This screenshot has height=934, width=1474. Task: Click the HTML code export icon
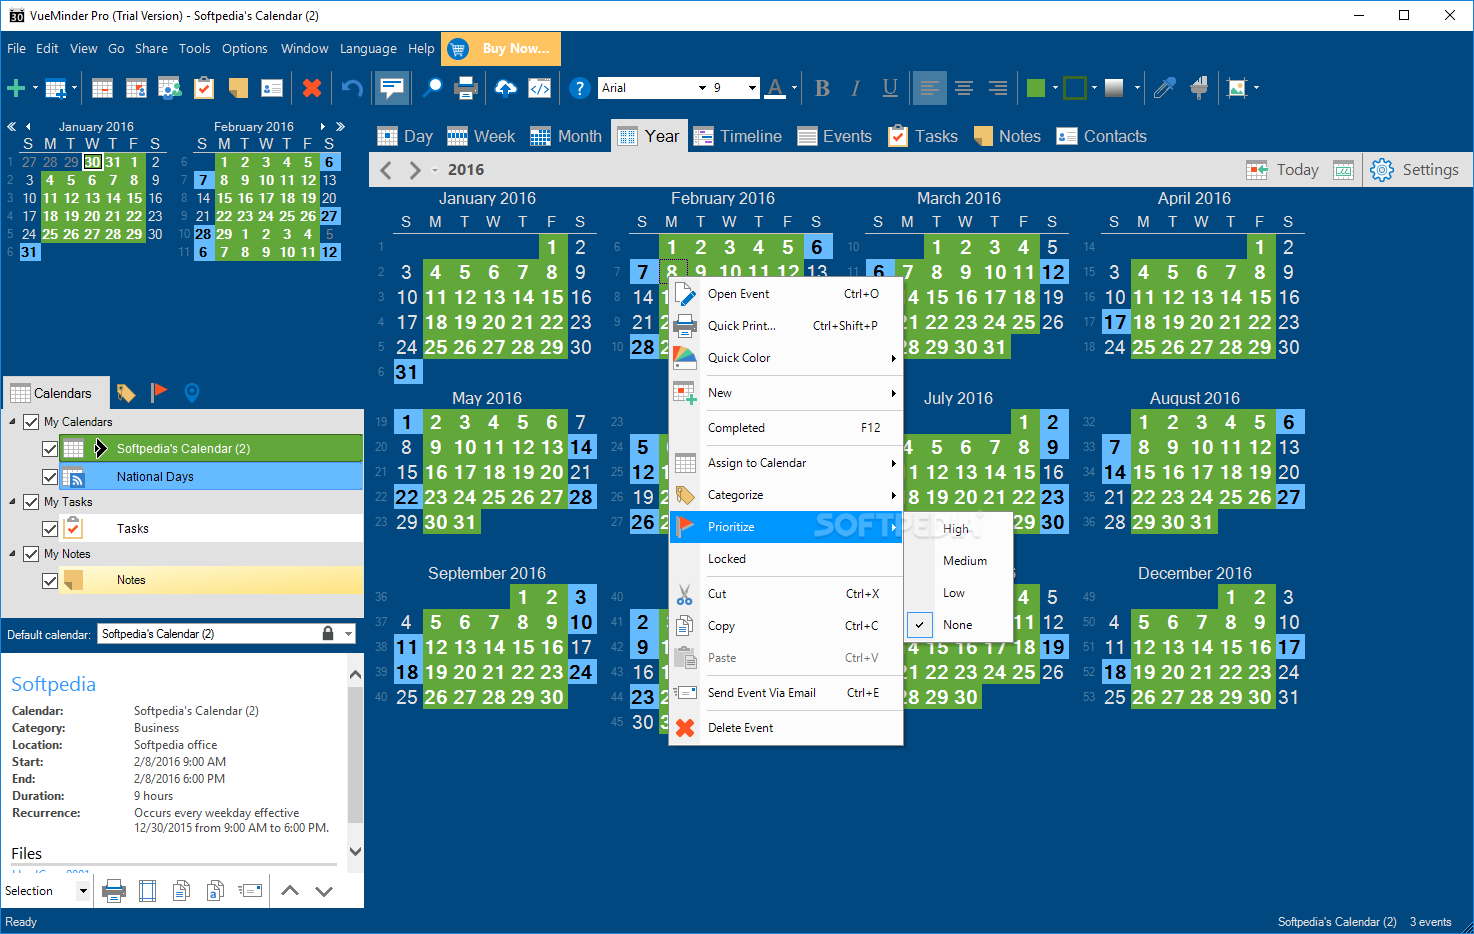click(x=540, y=88)
